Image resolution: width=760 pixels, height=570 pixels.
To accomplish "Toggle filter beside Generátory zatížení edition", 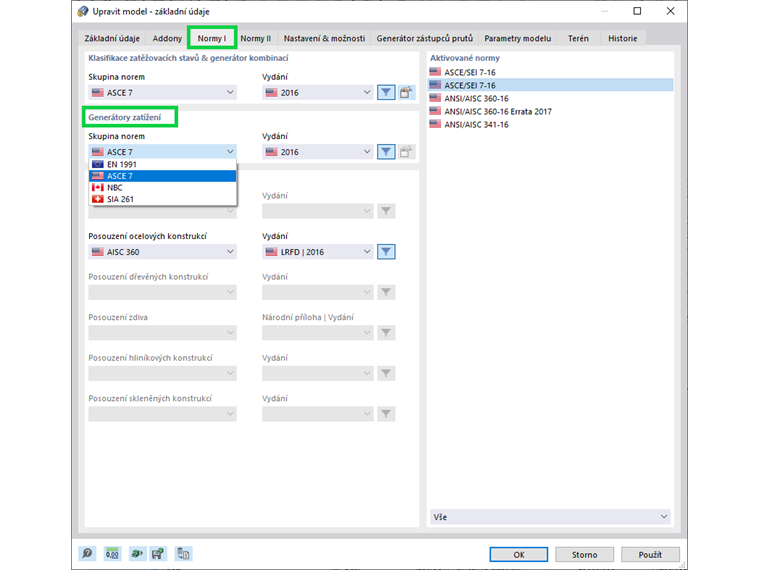I will pyautogui.click(x=386, y=152).
